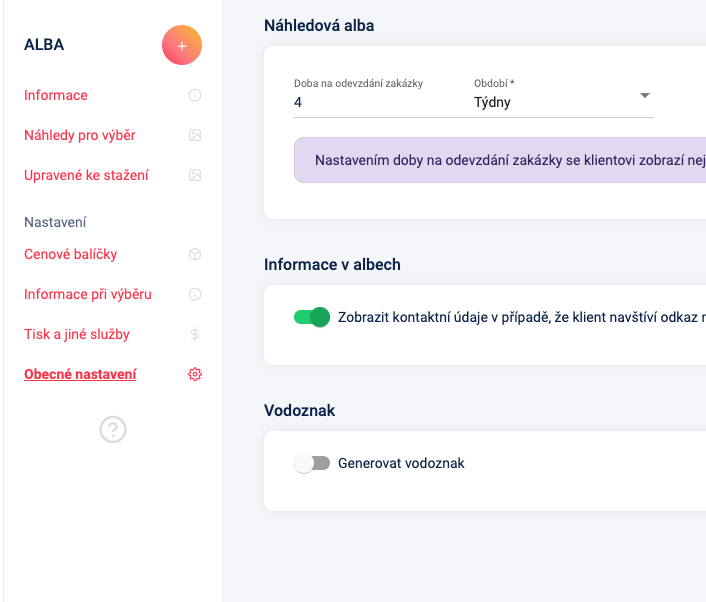Click the dollar icon beside Tisk a jiné služby
706x602 pixels.
[x=195, y=334]
